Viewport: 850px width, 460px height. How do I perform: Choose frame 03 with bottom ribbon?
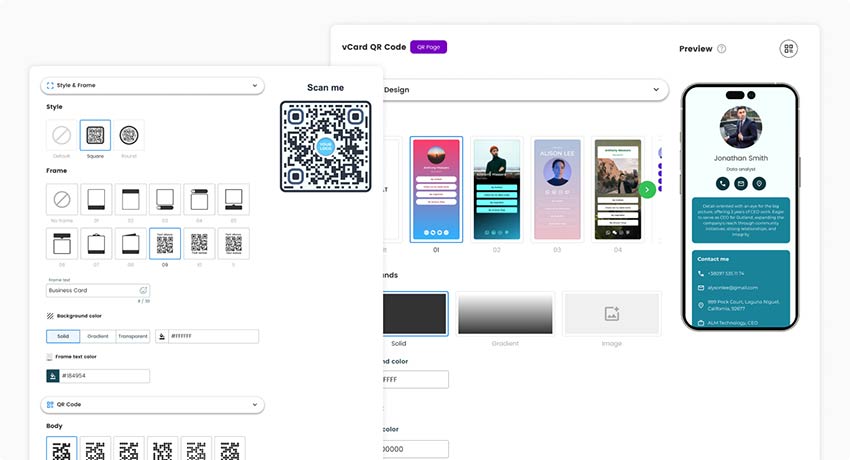(x=165, y=199)
